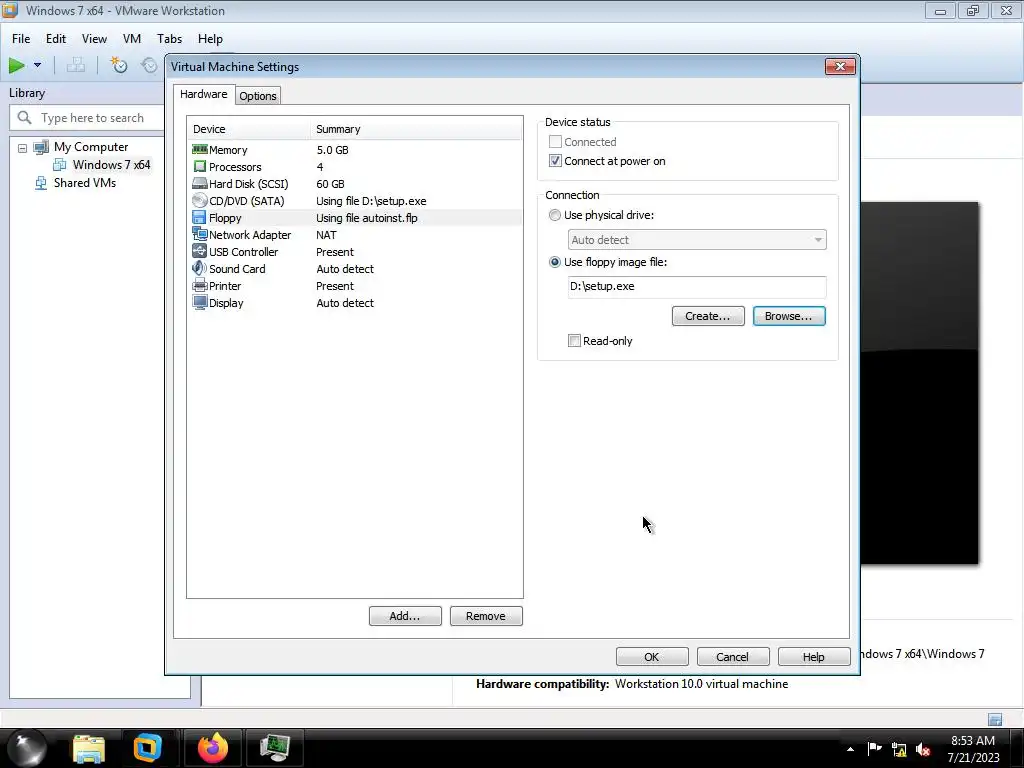Click the Create... button
Viewport: 1024px width, 768px height.
[708, 316]
